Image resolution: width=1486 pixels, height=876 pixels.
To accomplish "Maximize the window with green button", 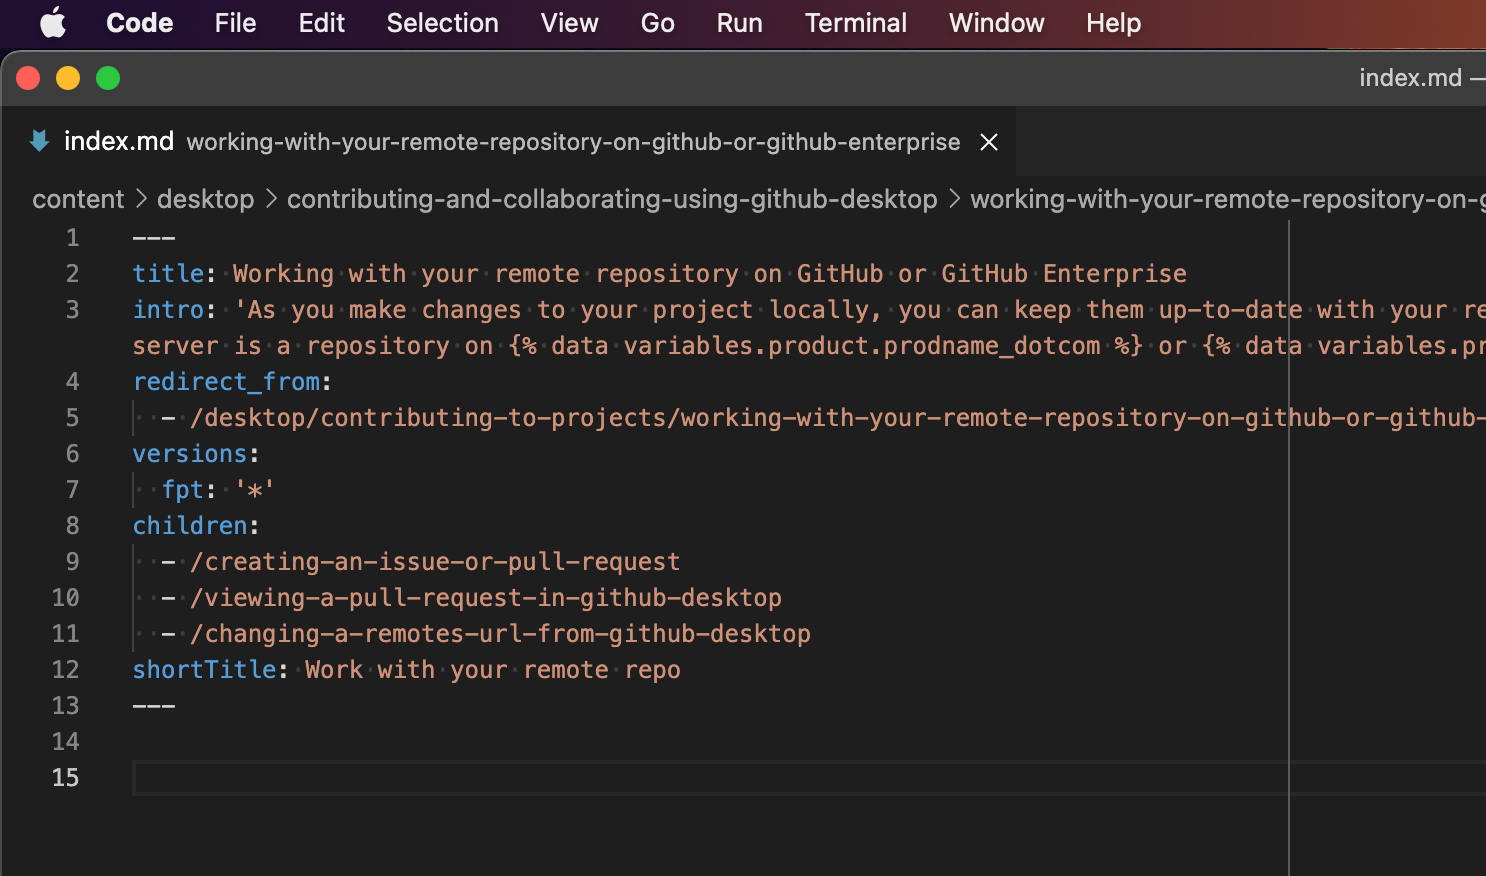I will click(108, 78).
